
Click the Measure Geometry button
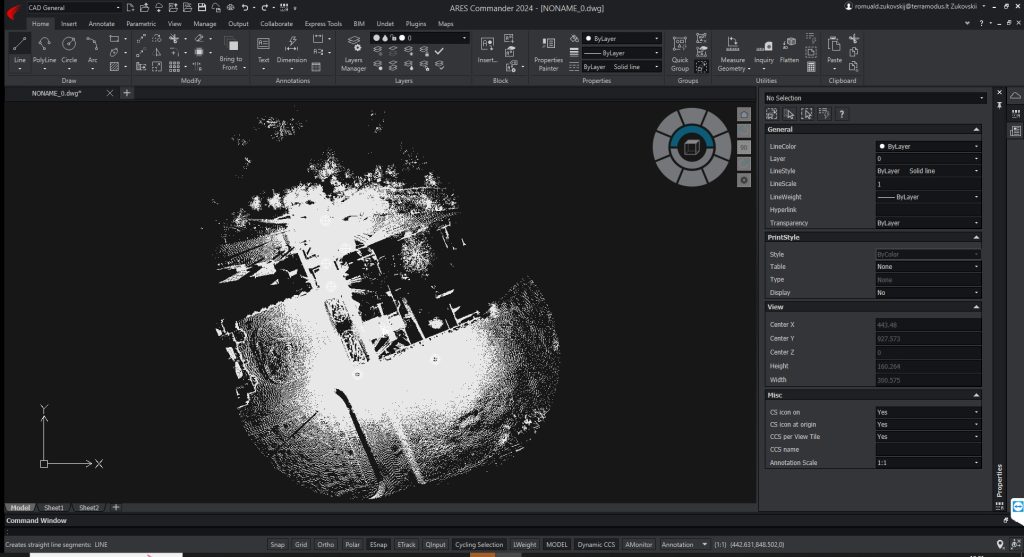pos(732,50)
